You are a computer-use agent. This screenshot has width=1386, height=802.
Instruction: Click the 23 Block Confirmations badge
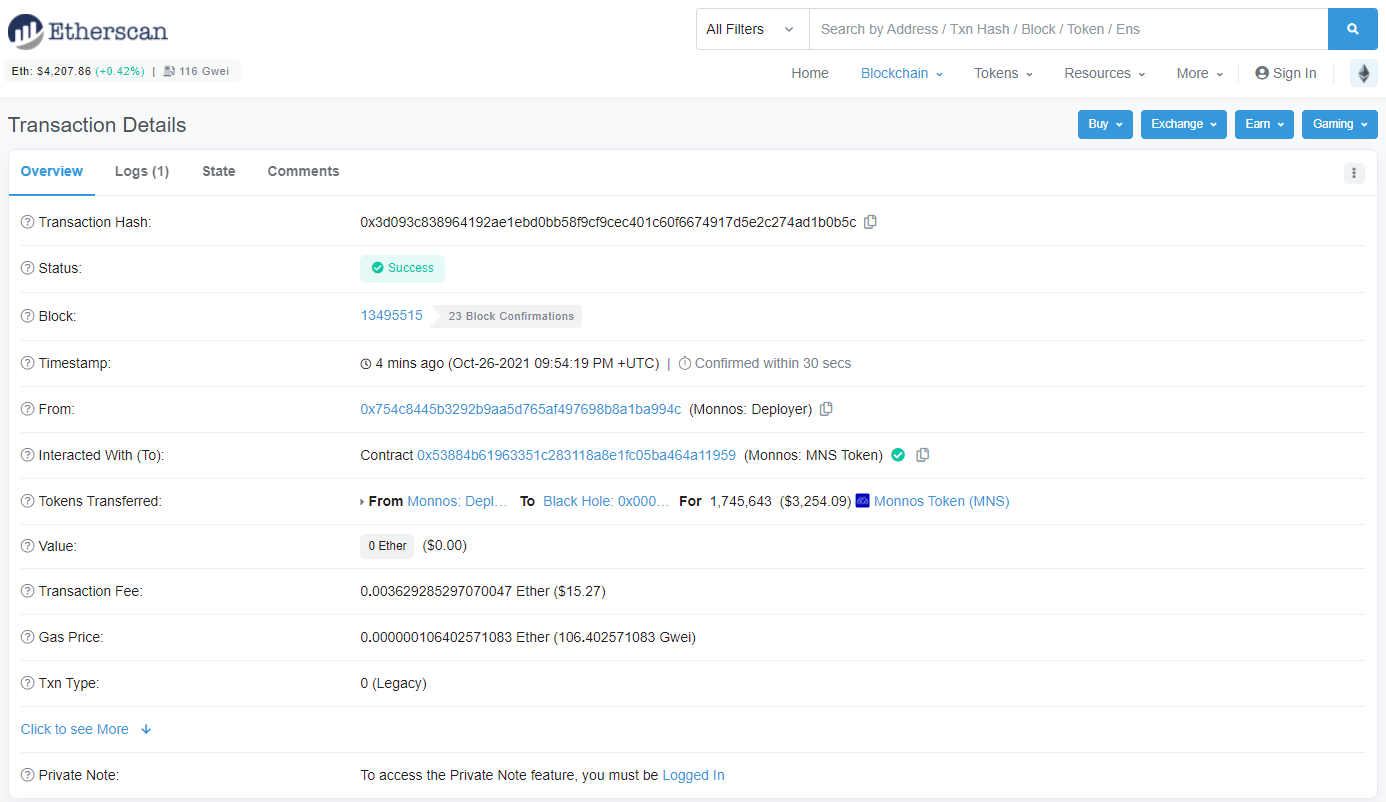508,316
